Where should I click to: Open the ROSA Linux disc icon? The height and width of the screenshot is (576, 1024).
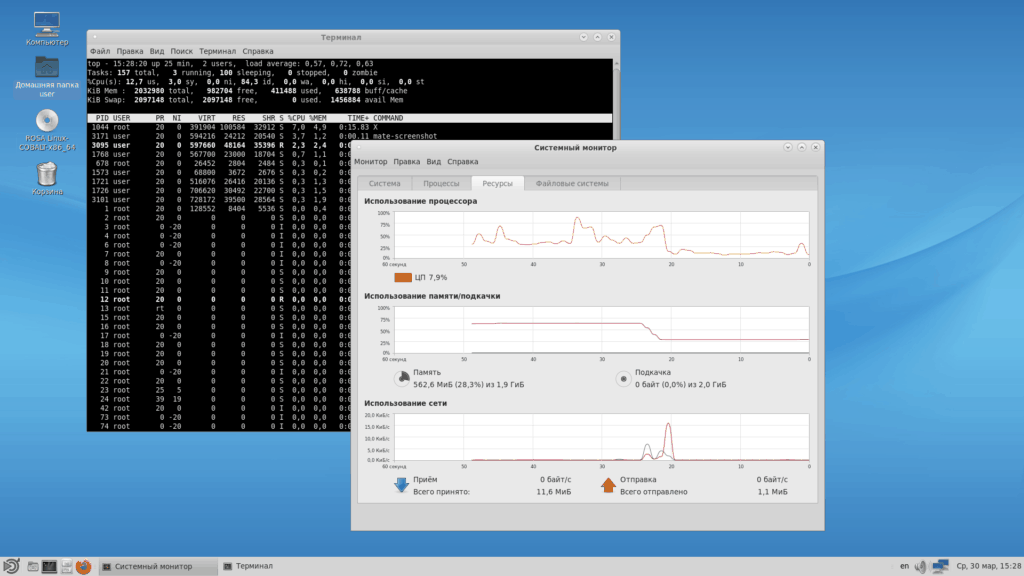47,121
